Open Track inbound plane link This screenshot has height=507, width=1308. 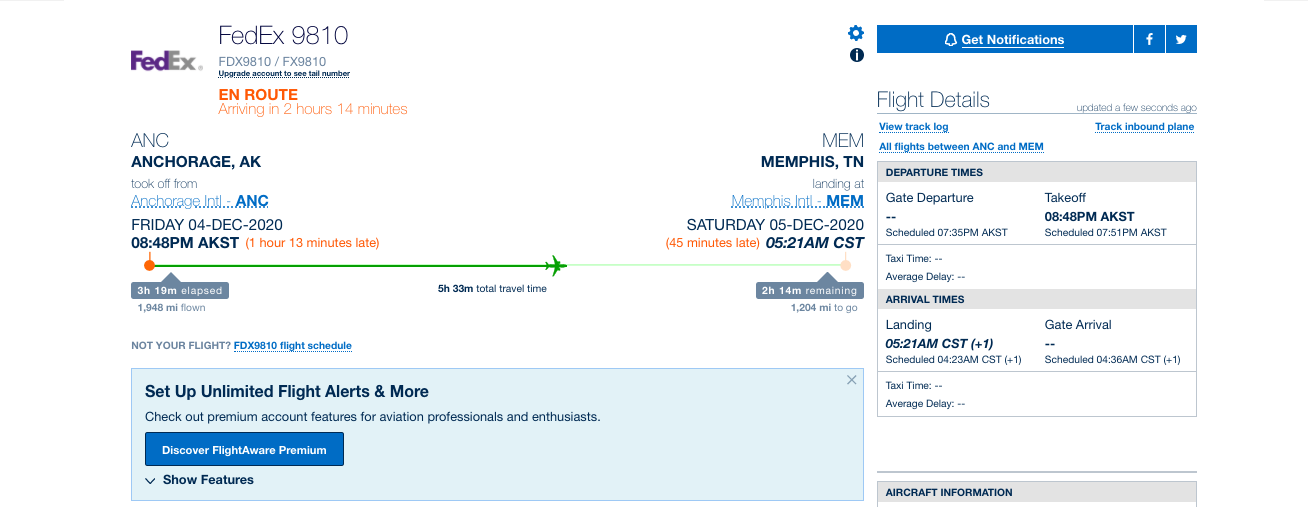pyautogui.click(x=1144, y=127)
